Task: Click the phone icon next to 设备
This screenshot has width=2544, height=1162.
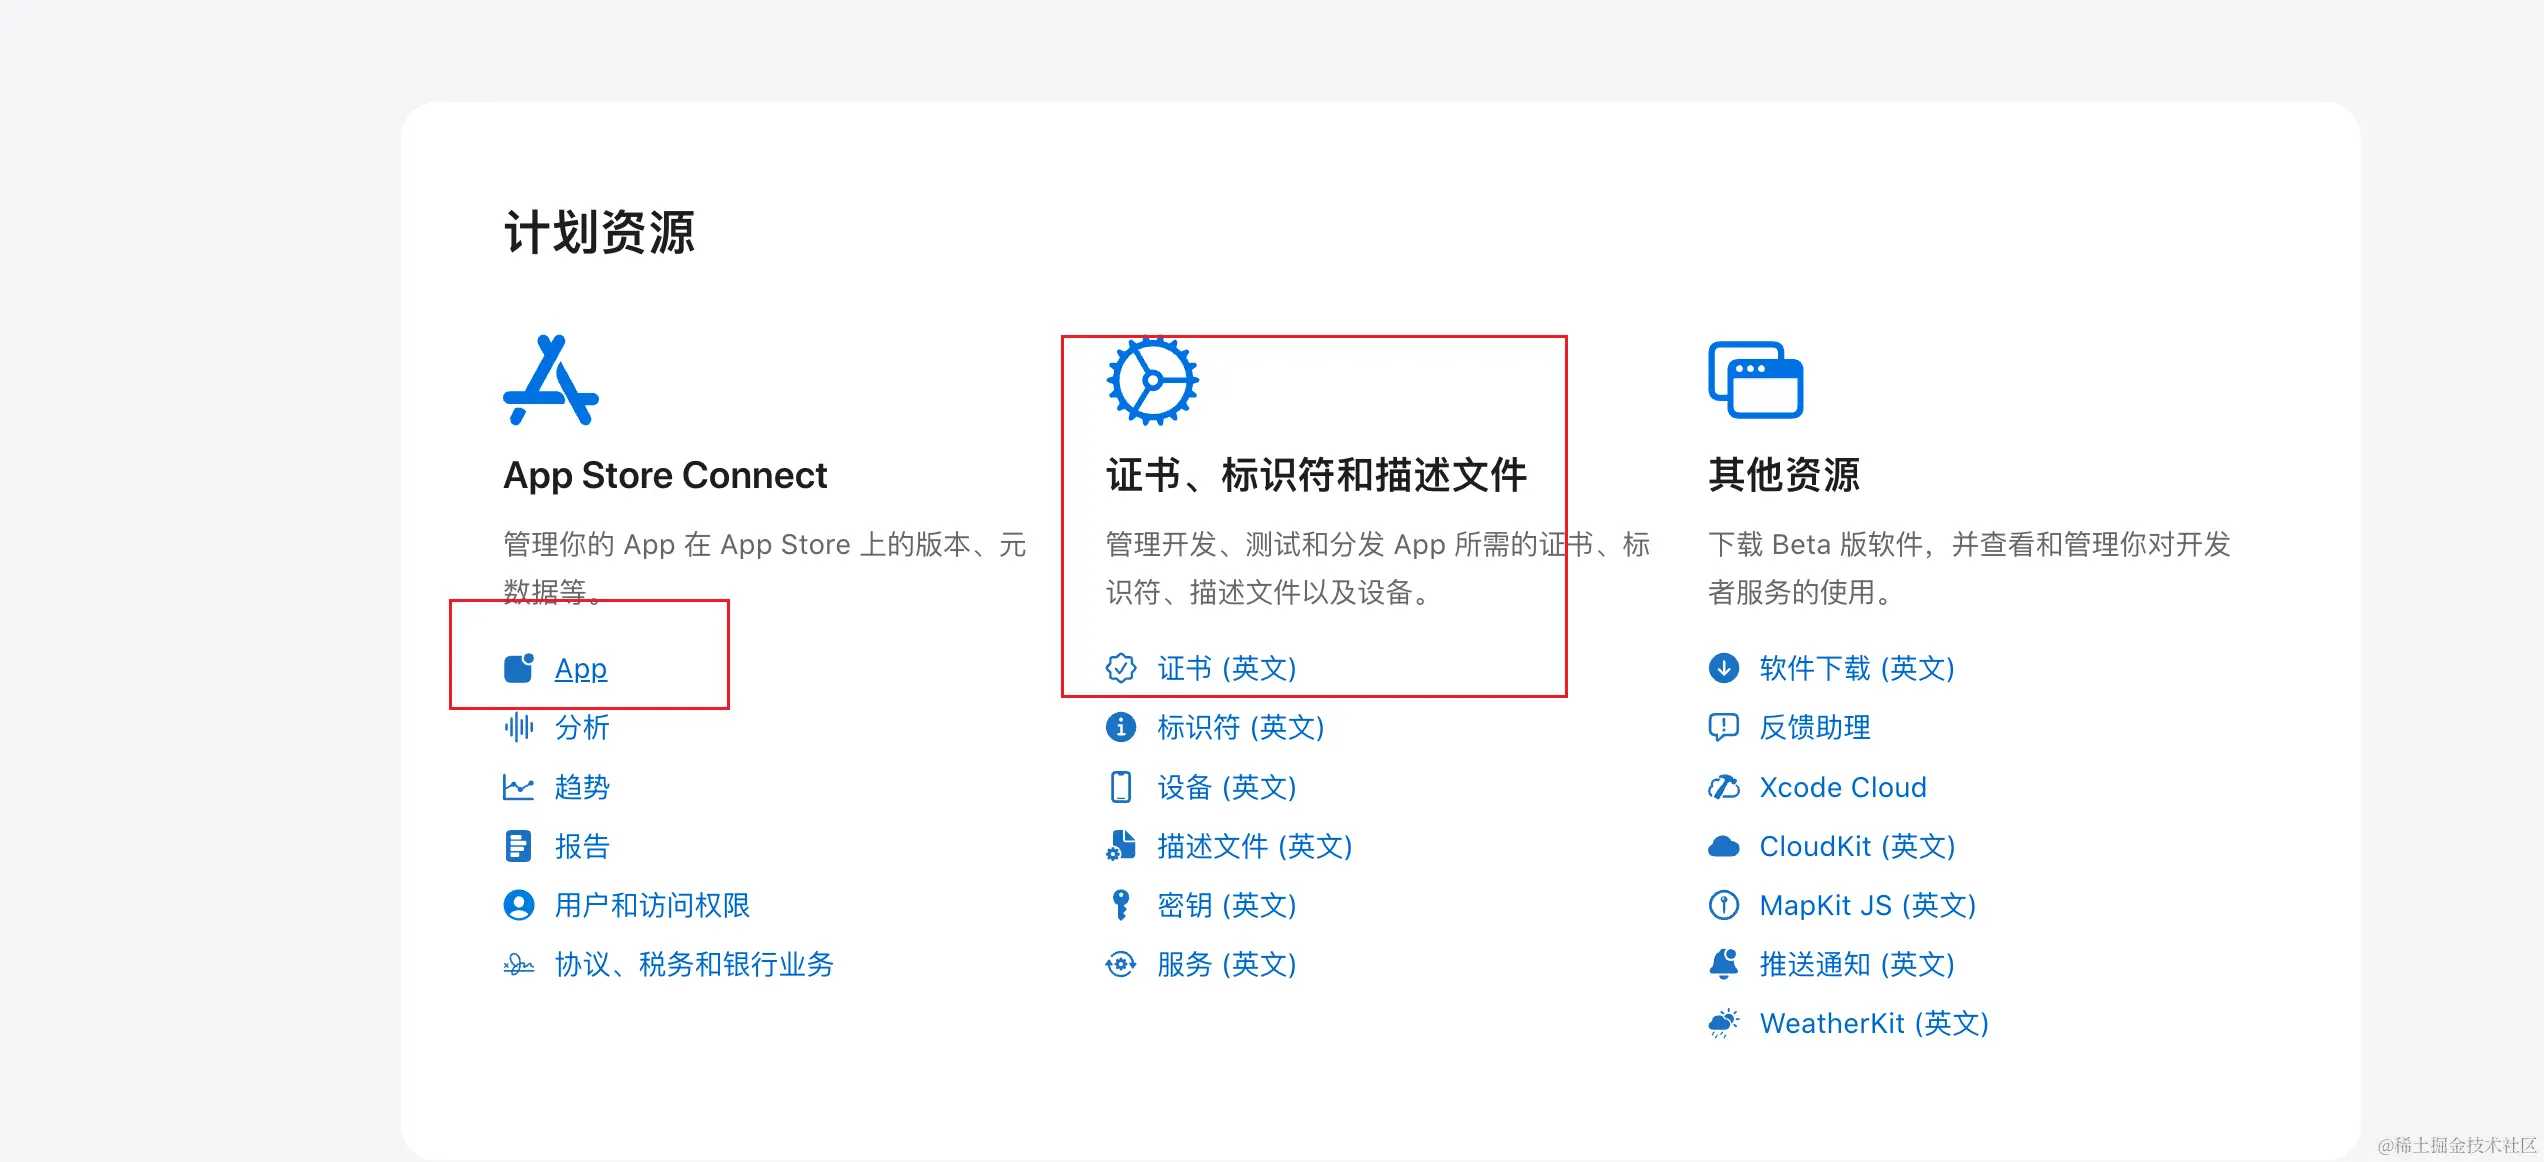Action: coord(1121,787)
